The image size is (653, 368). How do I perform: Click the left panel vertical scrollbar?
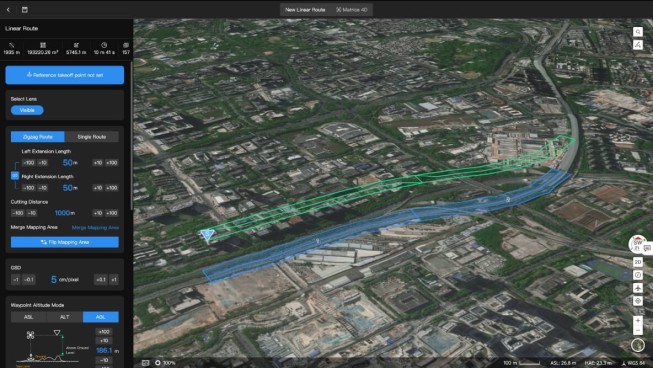pyautogui.click(x=132, y=135)
